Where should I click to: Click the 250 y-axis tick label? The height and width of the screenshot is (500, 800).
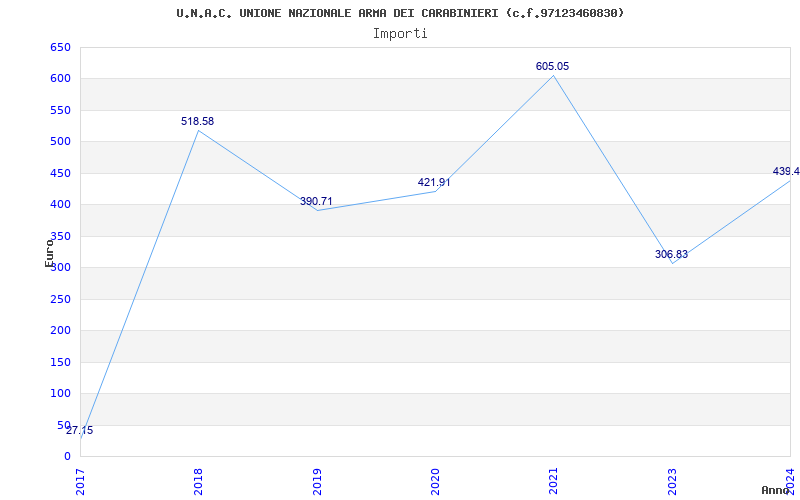pyautogui.click(x=60, y=299)
